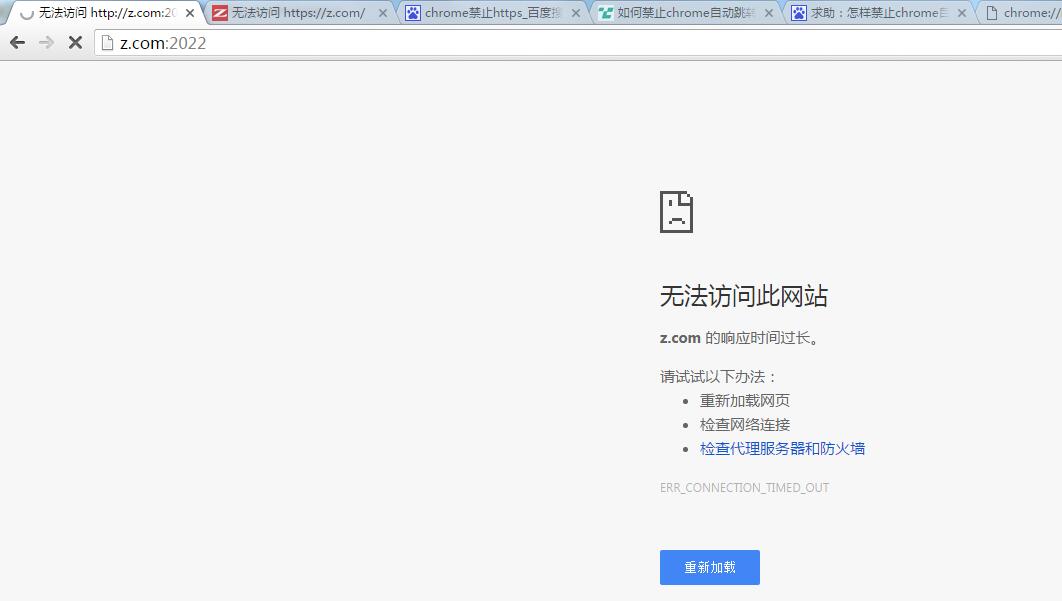The width and height of the screenshot is (1062, 601).
Task: Click the document favicon on chrome:// tab
Action: (x=992, y=13)
